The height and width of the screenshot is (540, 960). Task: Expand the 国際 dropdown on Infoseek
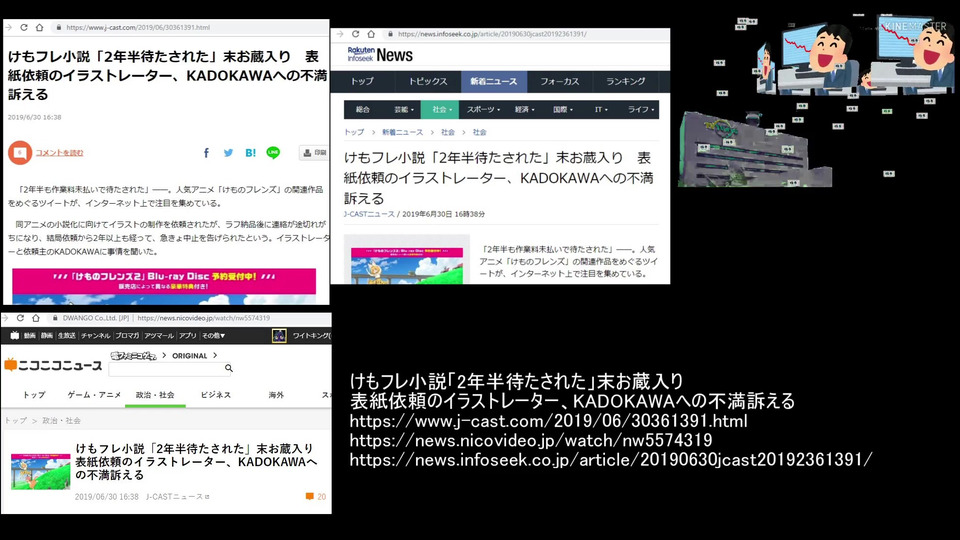pos(563,110)
